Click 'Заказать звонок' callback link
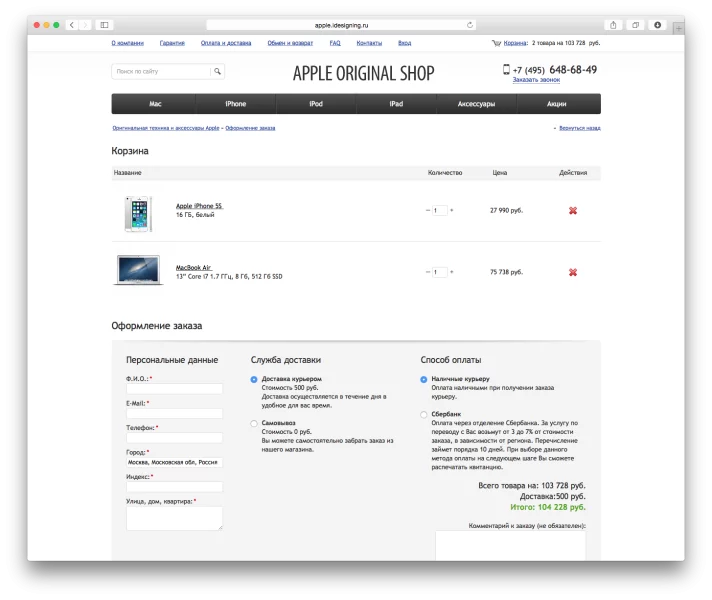 (x=536, y=79)
